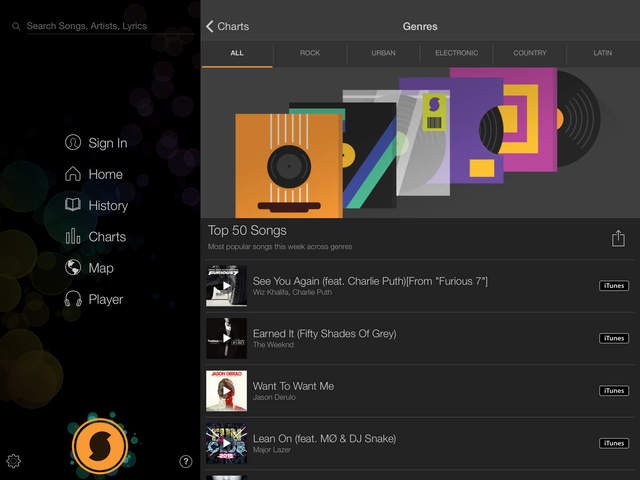
Task: Switch to the URBAN genre tab
Action: [383, 53]
